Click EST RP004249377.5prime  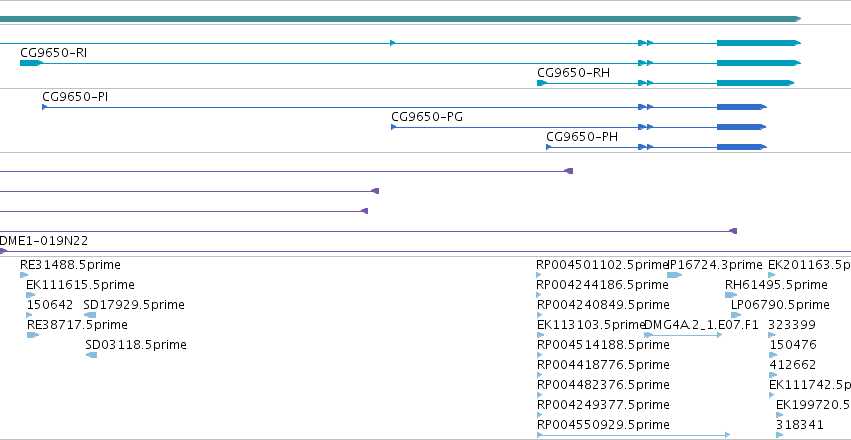(603, 405)
